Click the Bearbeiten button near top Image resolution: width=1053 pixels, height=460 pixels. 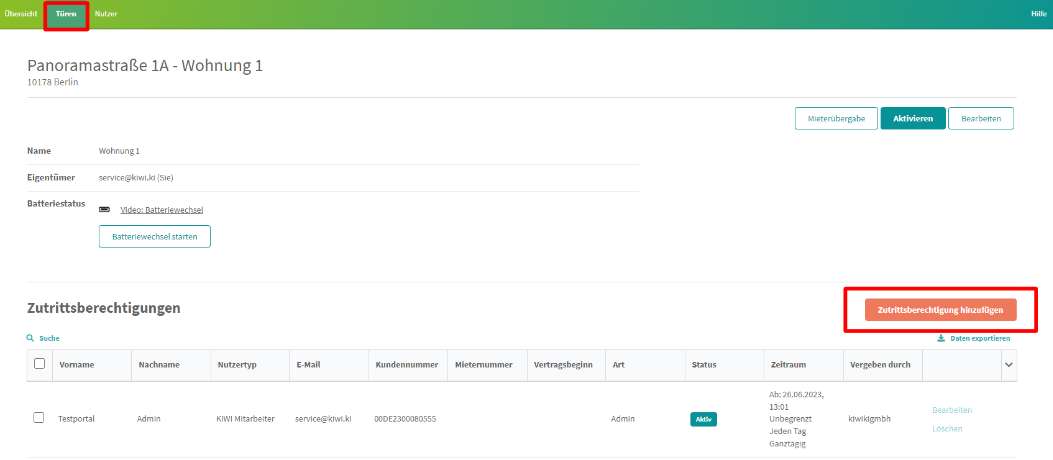coord(980,118)
